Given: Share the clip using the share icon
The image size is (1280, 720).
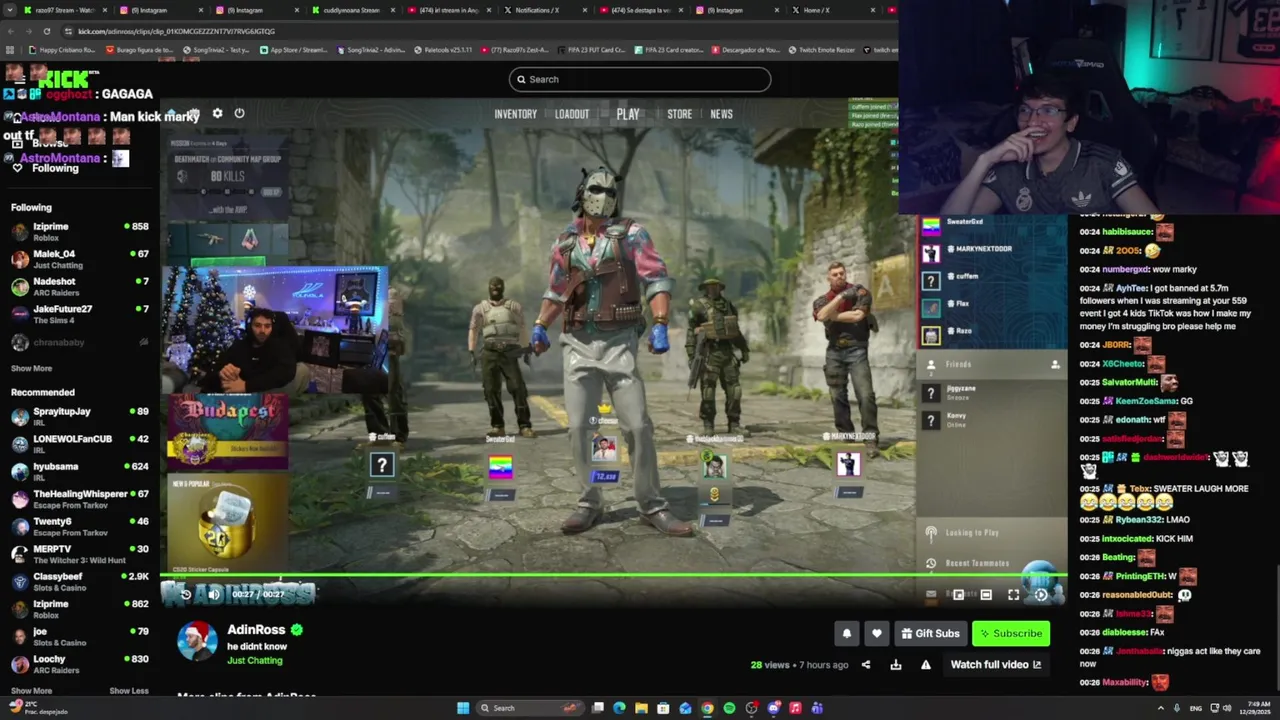Looking at the screenshot, I should [866, 664].
